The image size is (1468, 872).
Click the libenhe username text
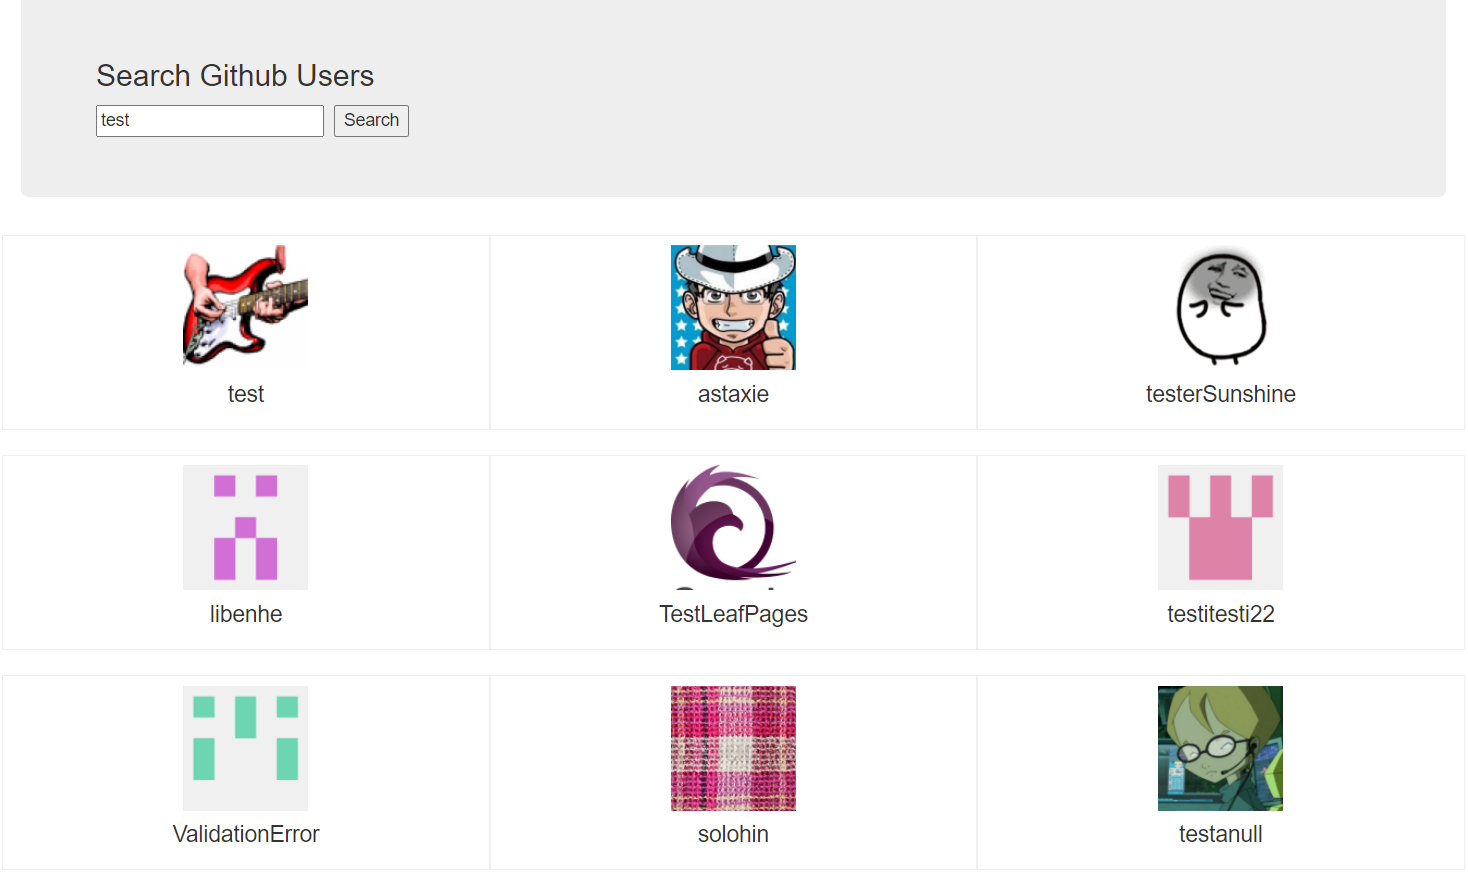[245, 614]
